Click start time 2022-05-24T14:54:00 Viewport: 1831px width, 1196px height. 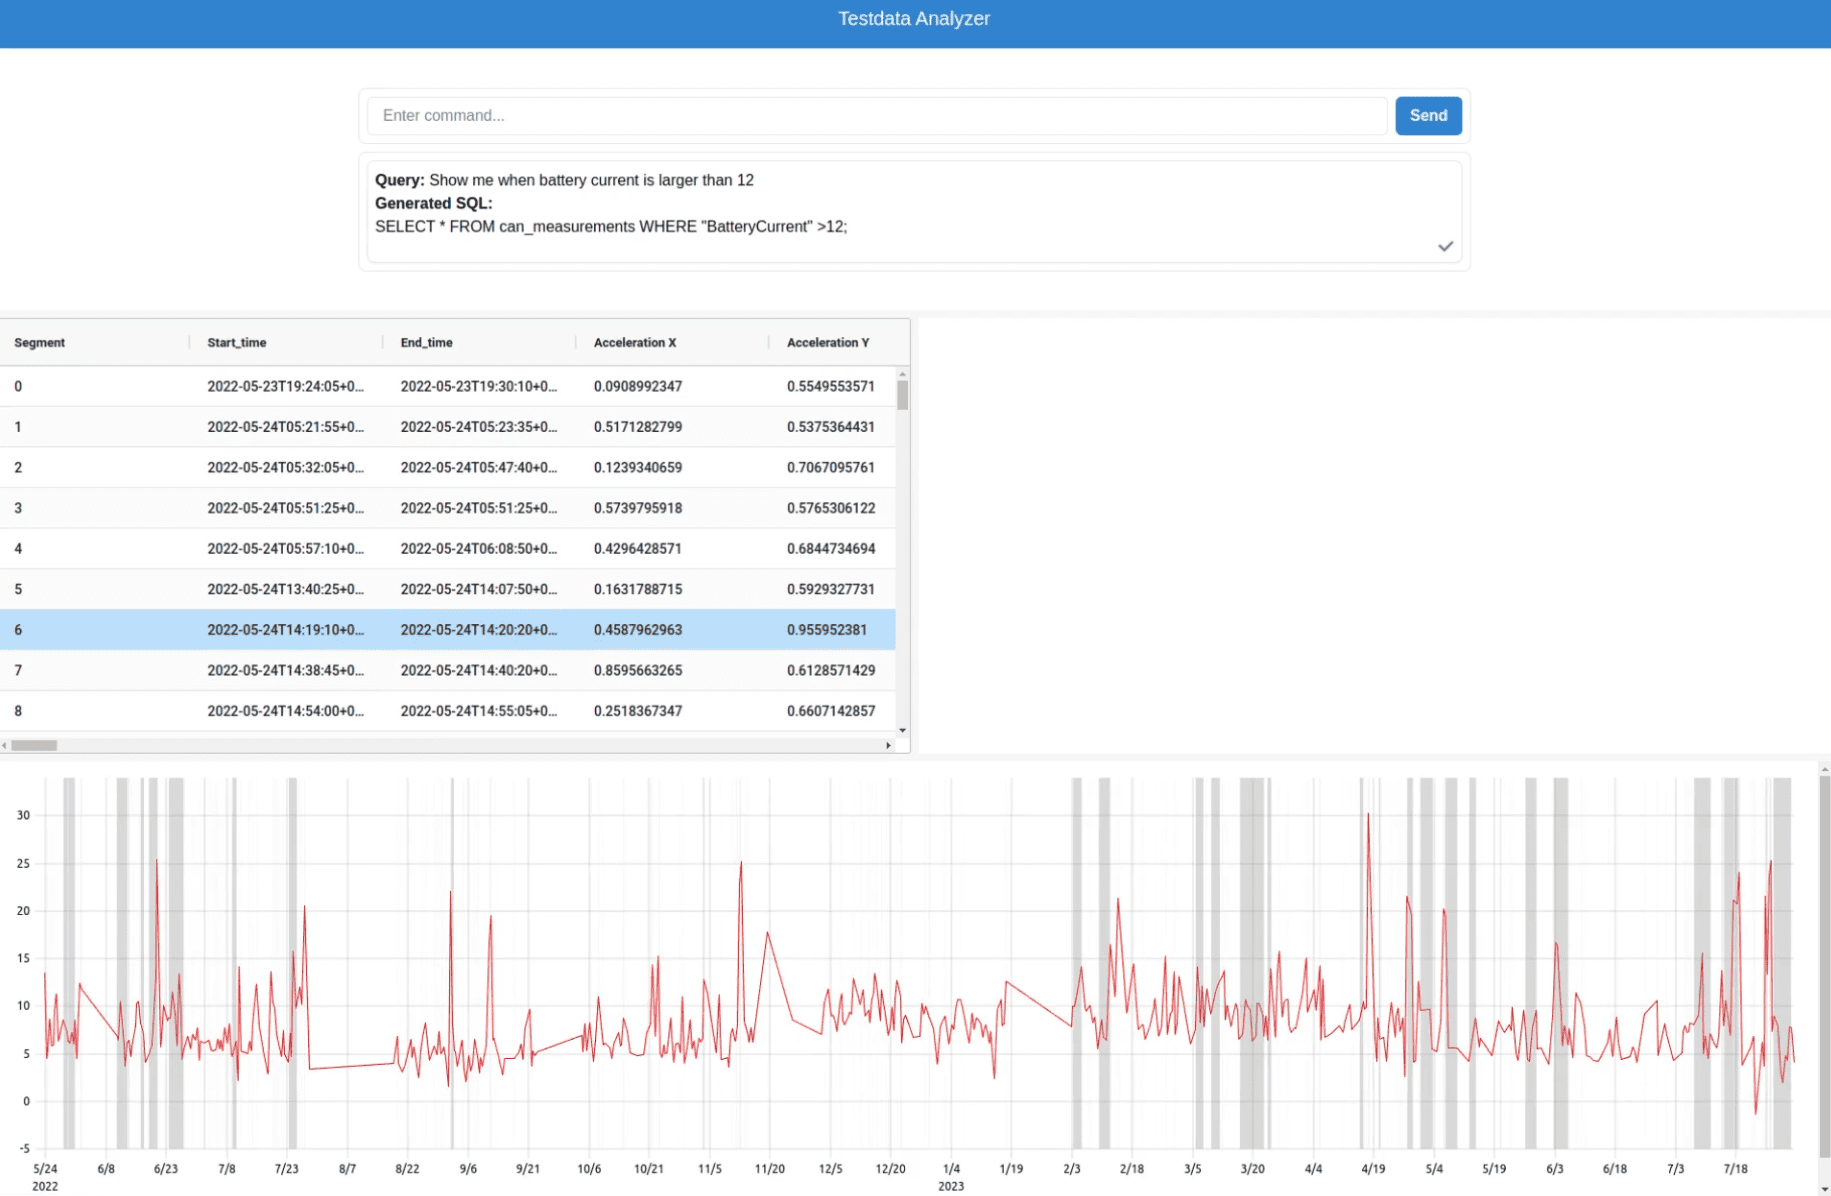(286, 711)
